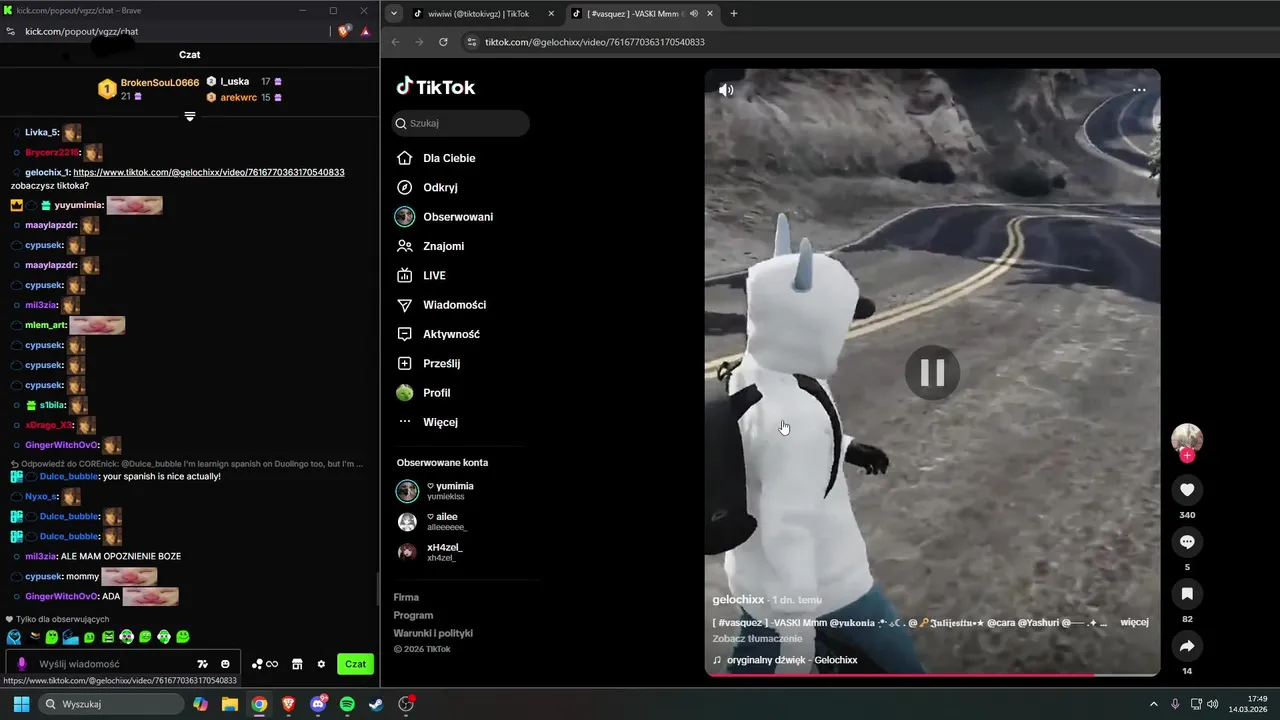1280x720 pixels.
Task: Collapse the Kick leaderboard with arrow
Action: tap(190, 117)
